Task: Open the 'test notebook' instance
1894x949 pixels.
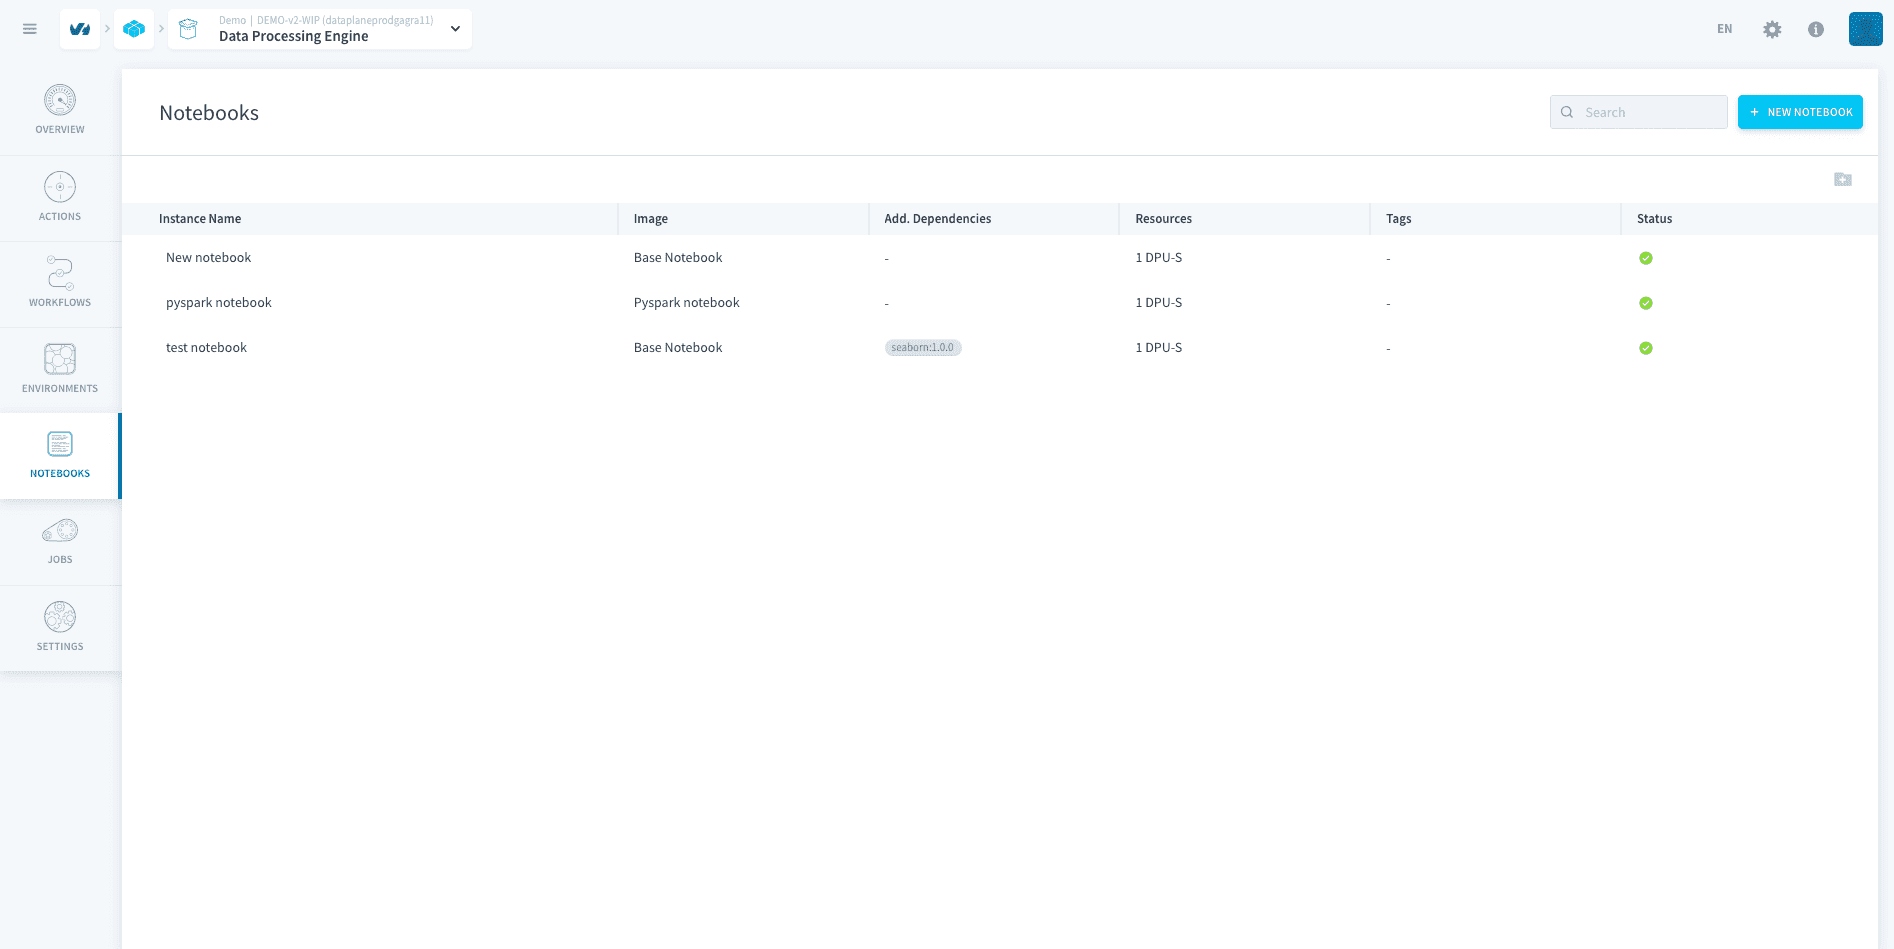Action: tap(206, 348)
